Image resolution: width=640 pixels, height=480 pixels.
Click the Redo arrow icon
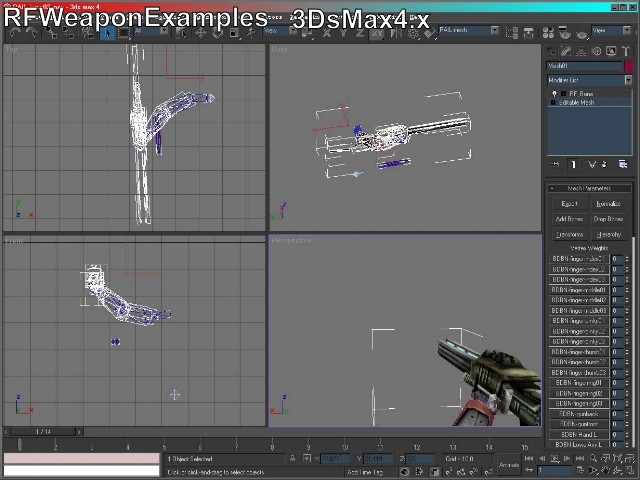click(x=31, y=33)
